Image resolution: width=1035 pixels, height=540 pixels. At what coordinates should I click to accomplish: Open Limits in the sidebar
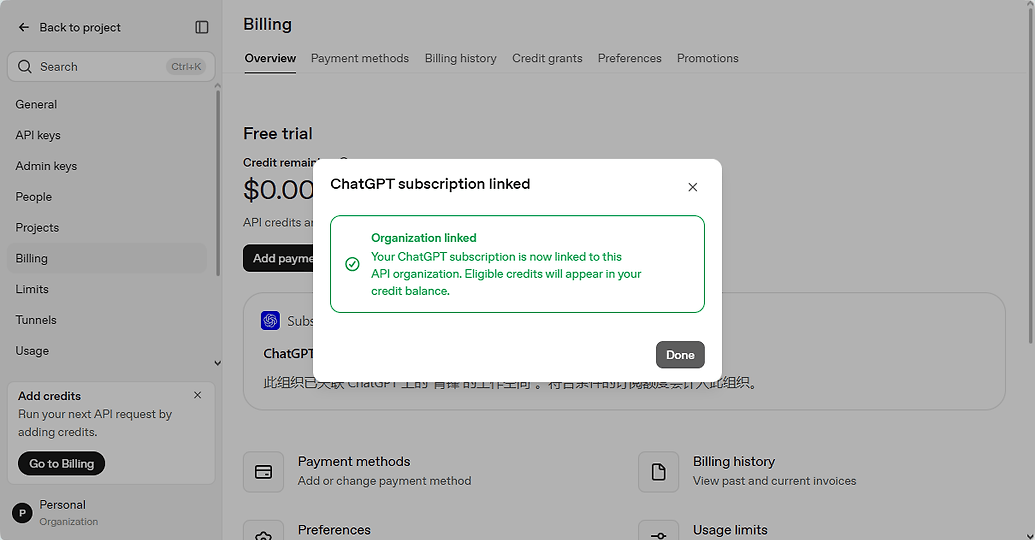tap(107, 289)
